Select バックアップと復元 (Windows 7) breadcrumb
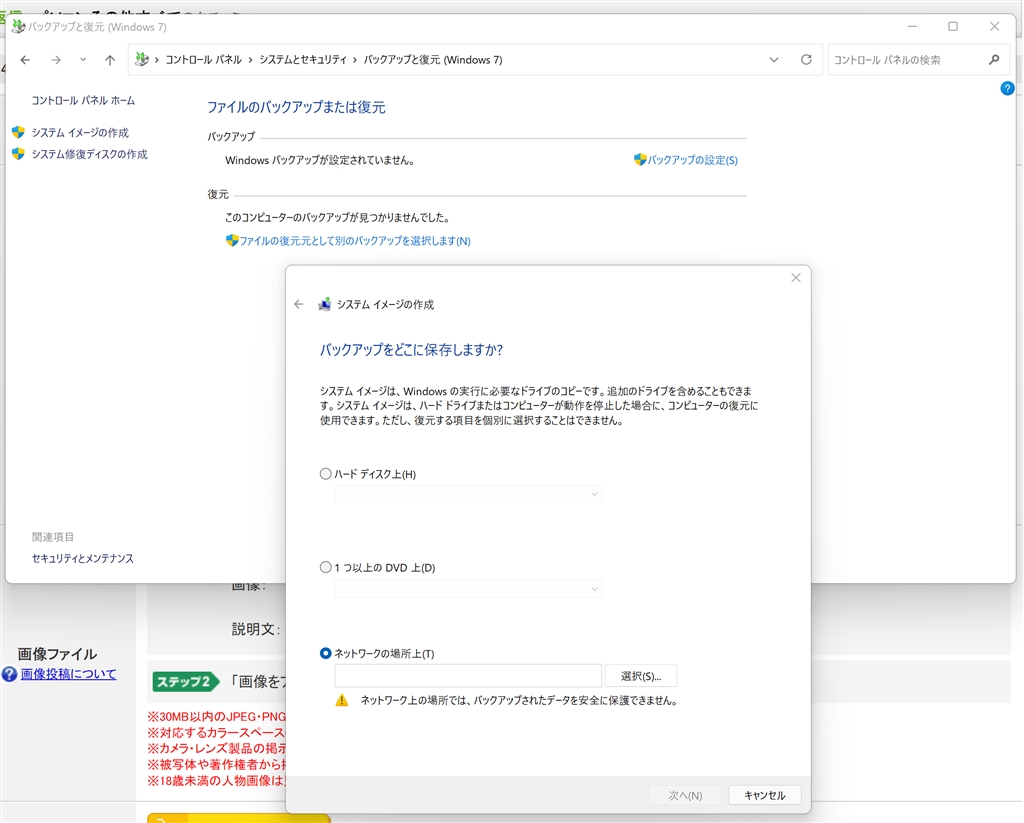1024x823 pixels. [433, 60]
